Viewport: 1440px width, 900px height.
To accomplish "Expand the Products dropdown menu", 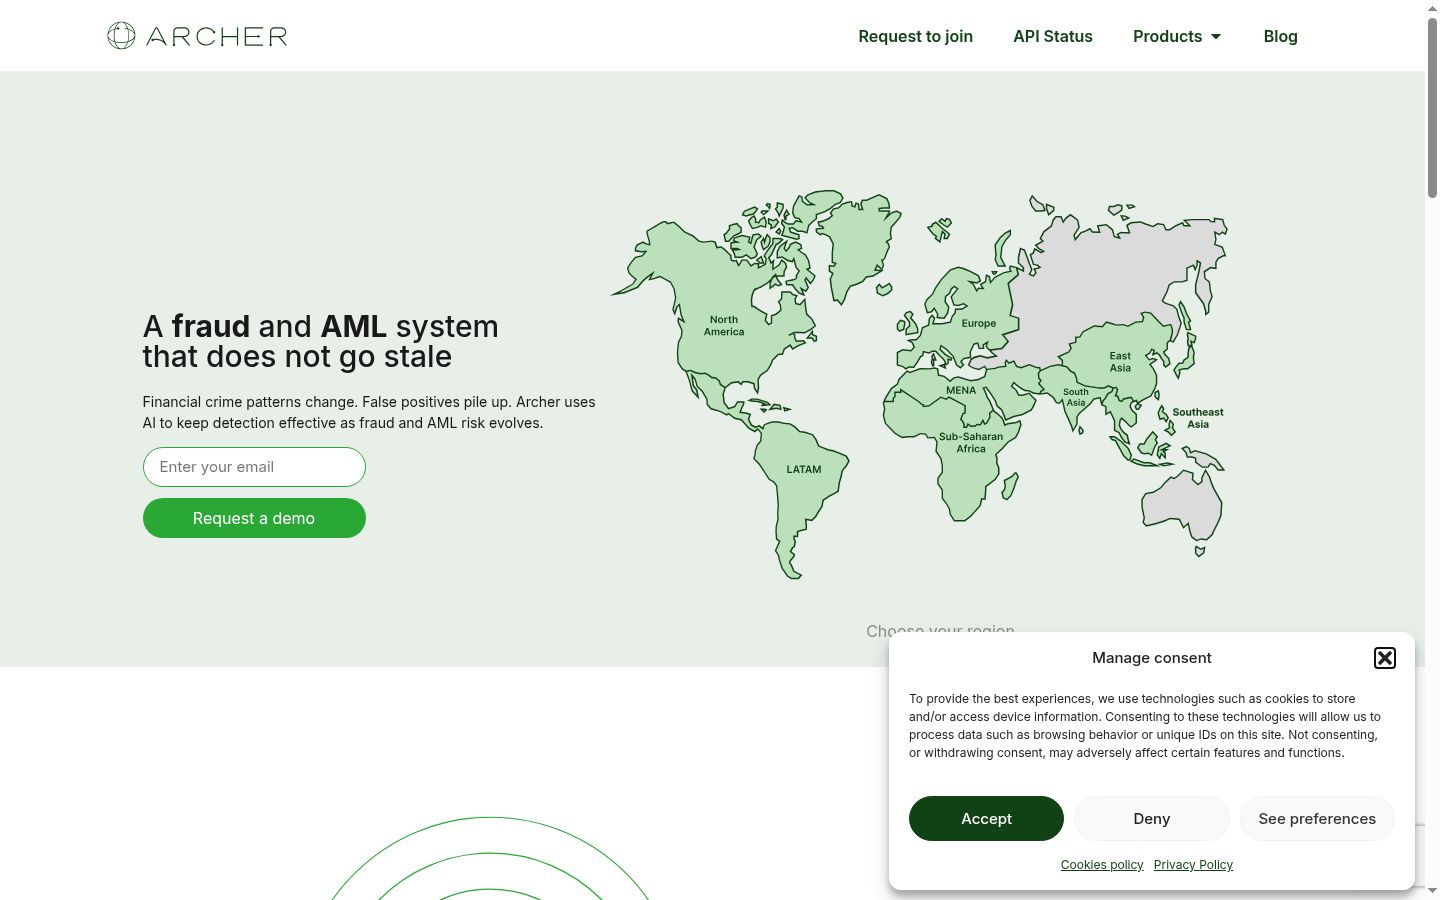I will coord(1177,36).
